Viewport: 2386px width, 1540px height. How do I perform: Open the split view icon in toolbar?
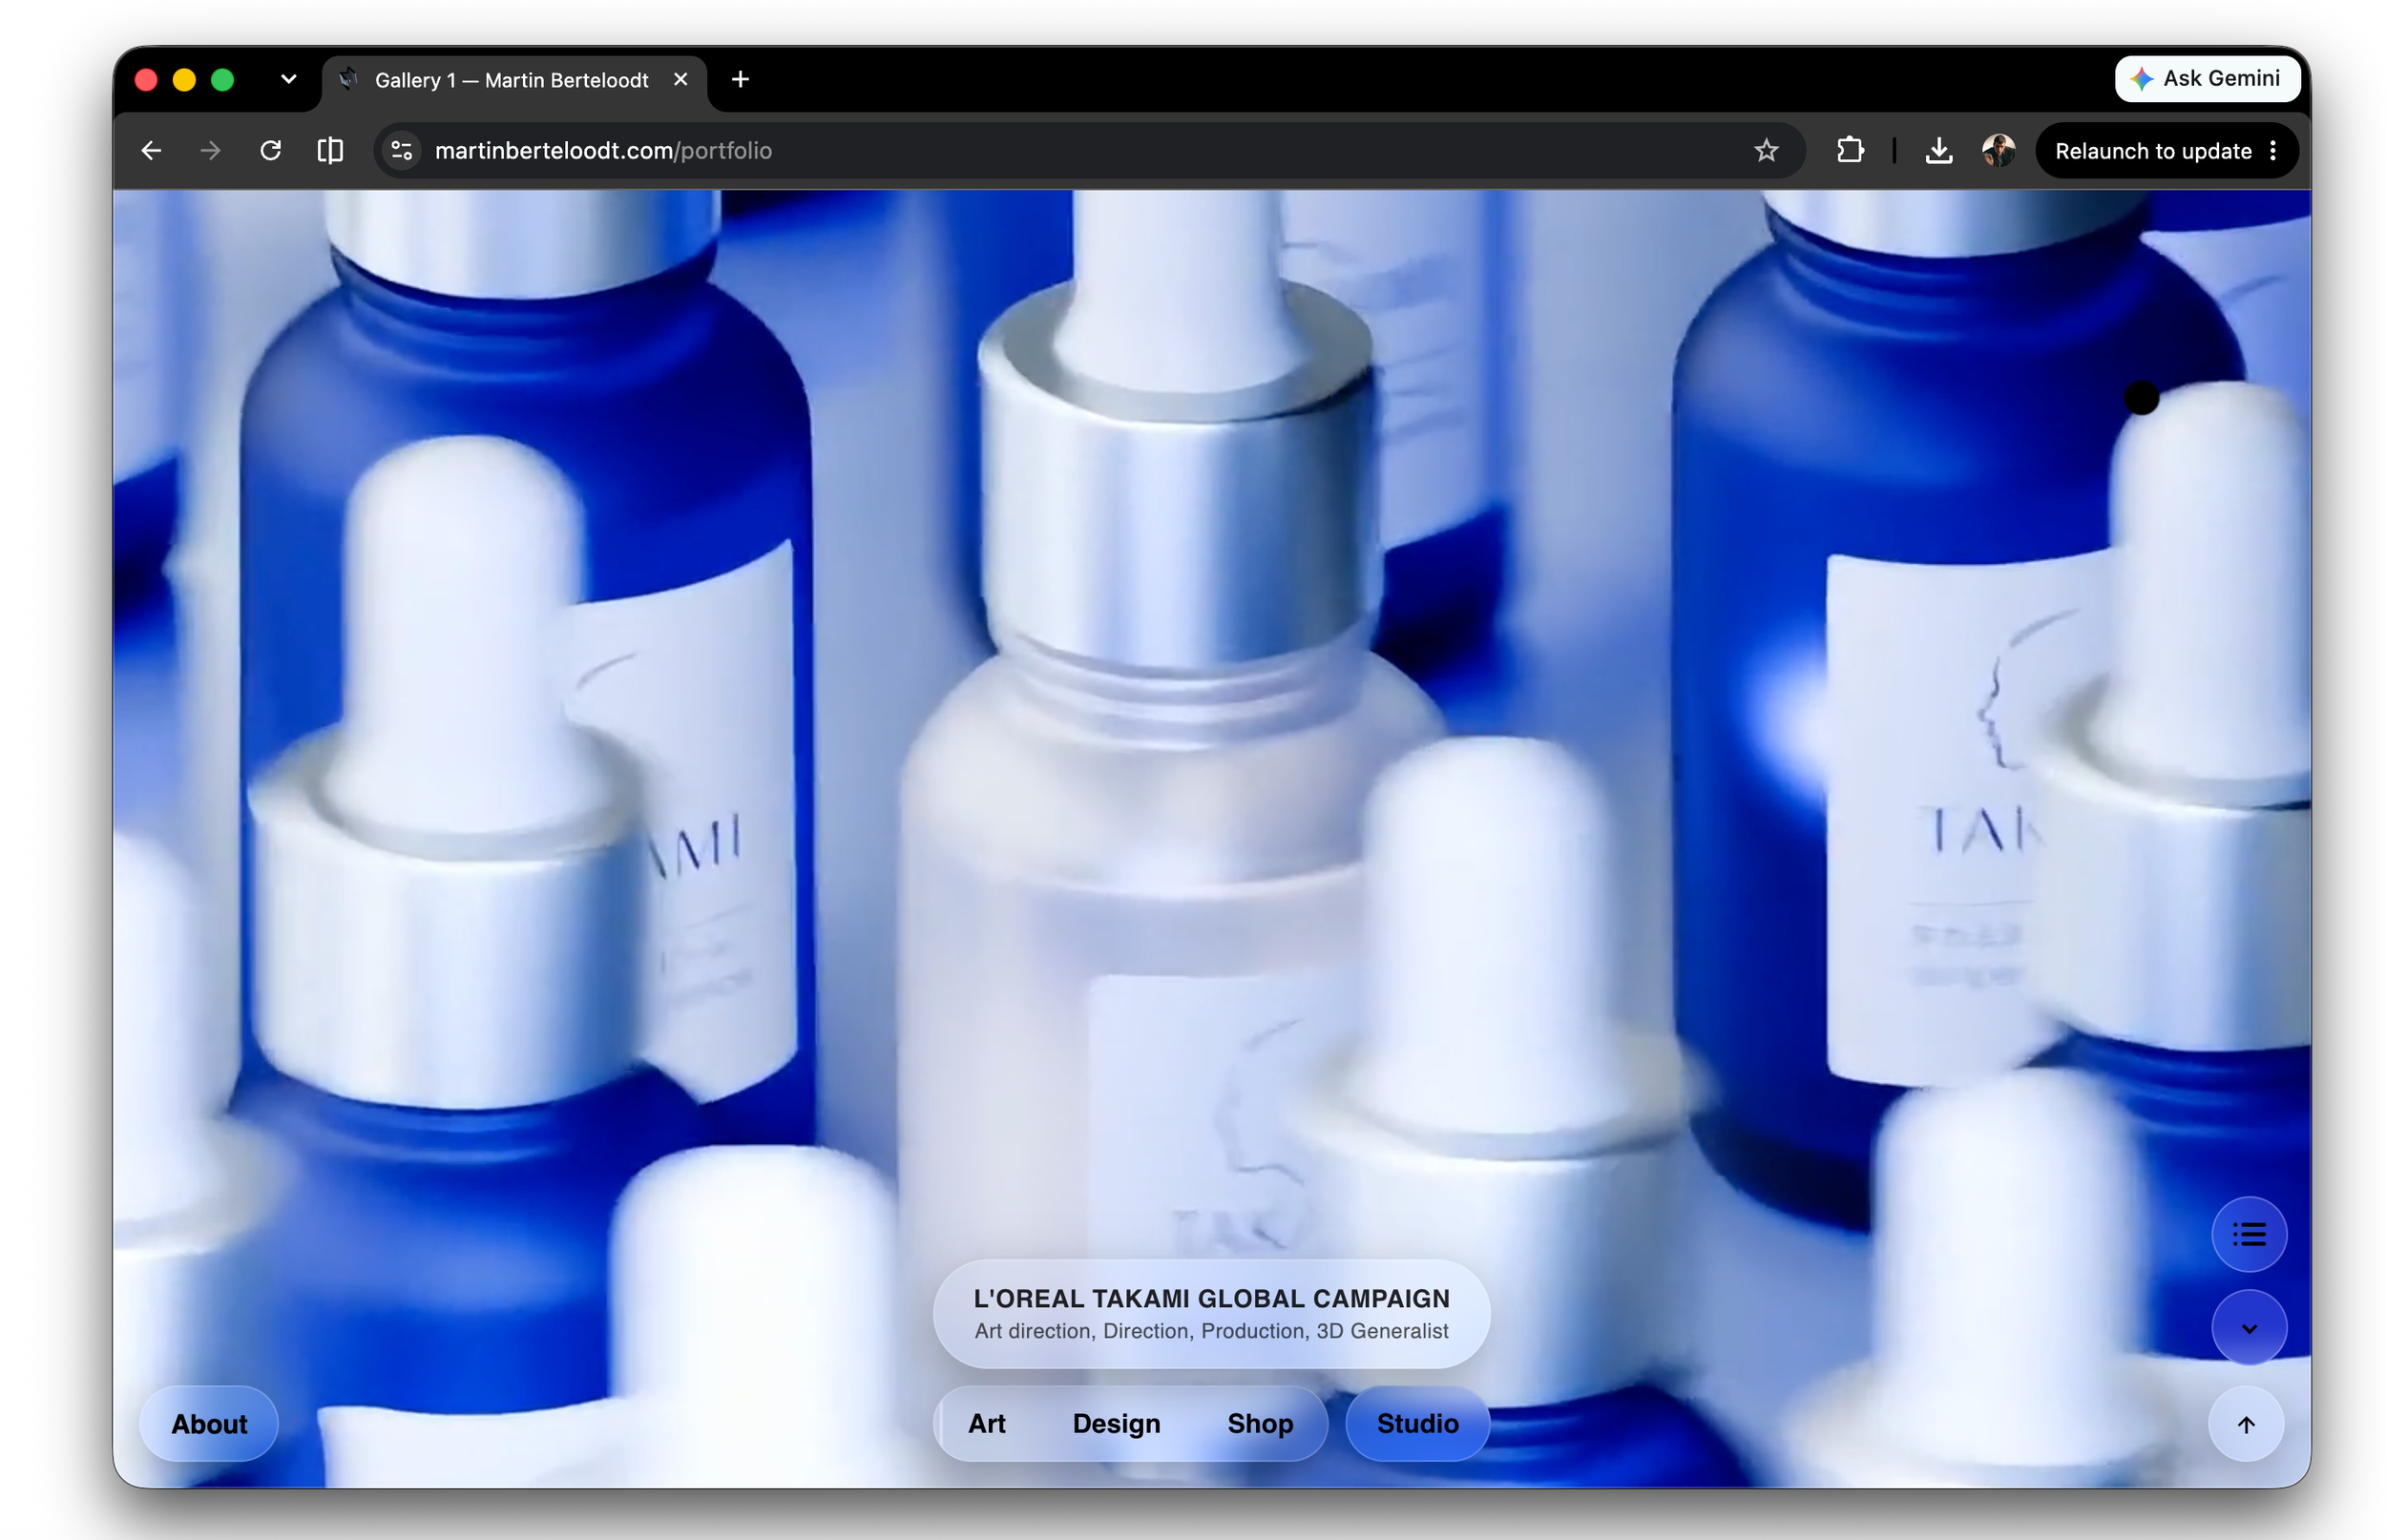coord(330,150)
